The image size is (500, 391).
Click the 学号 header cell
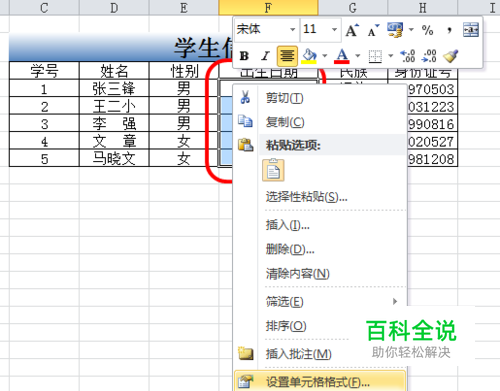tap(44, 70)
